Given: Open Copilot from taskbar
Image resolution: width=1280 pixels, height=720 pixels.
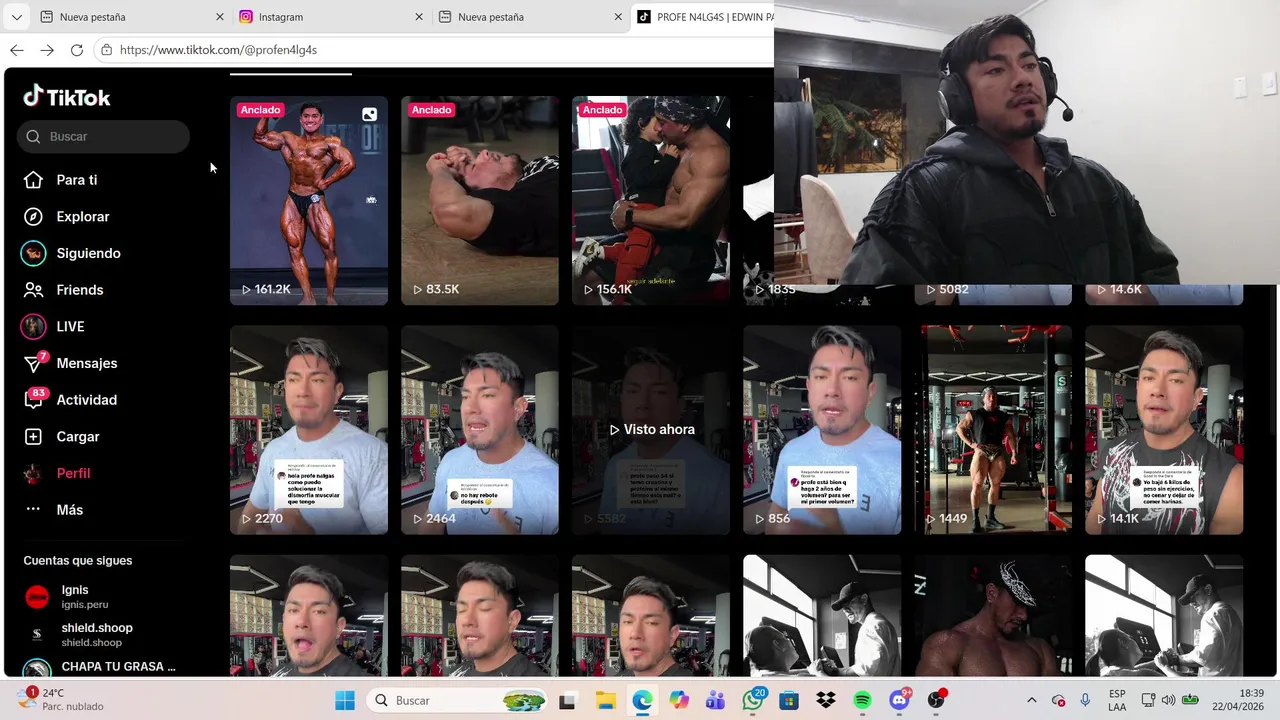Looking at the screenshot, I should pyautogui.click(x=679, y=701).
